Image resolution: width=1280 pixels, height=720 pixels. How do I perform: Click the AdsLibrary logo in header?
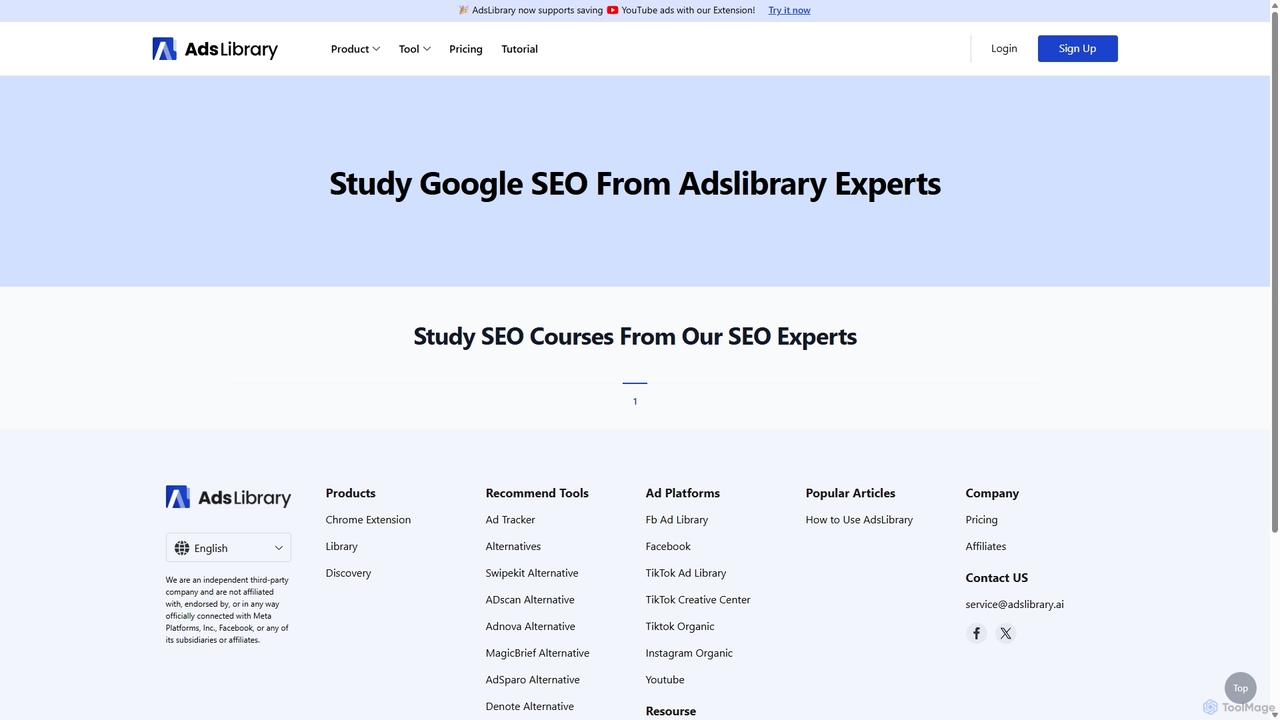(215, 48)
